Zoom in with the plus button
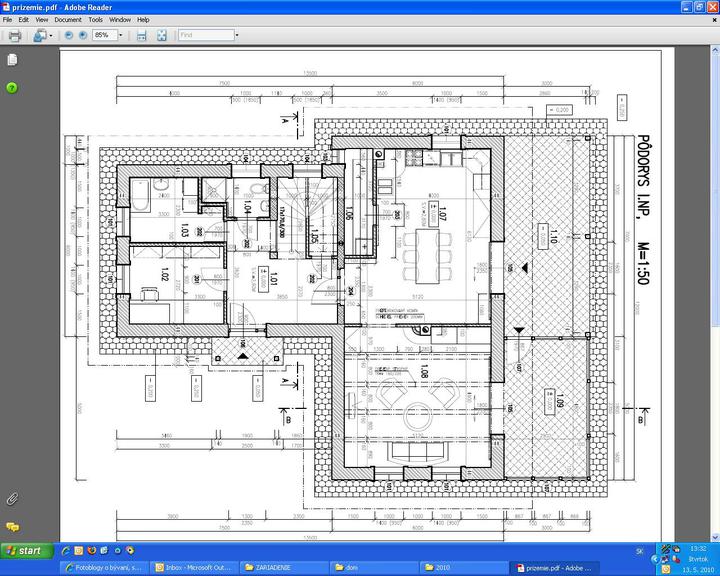This screenshot has width=720, height=576. pos(83,35)
